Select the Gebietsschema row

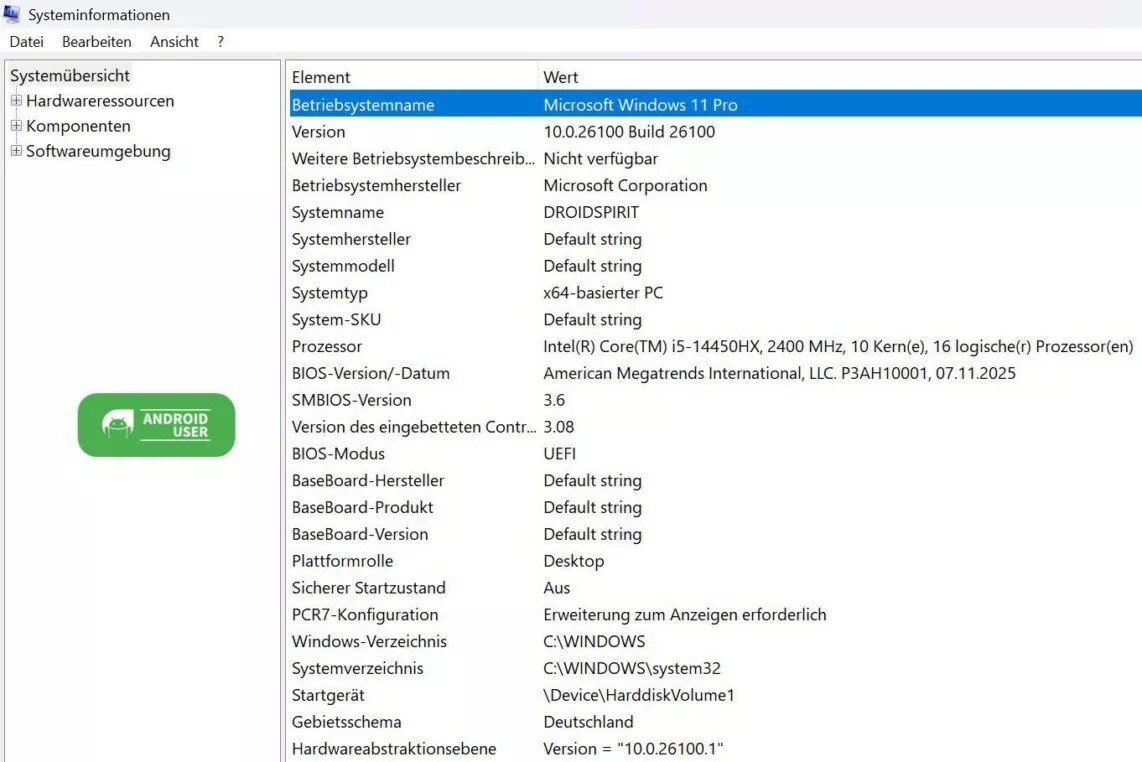[x=715, y=722]
